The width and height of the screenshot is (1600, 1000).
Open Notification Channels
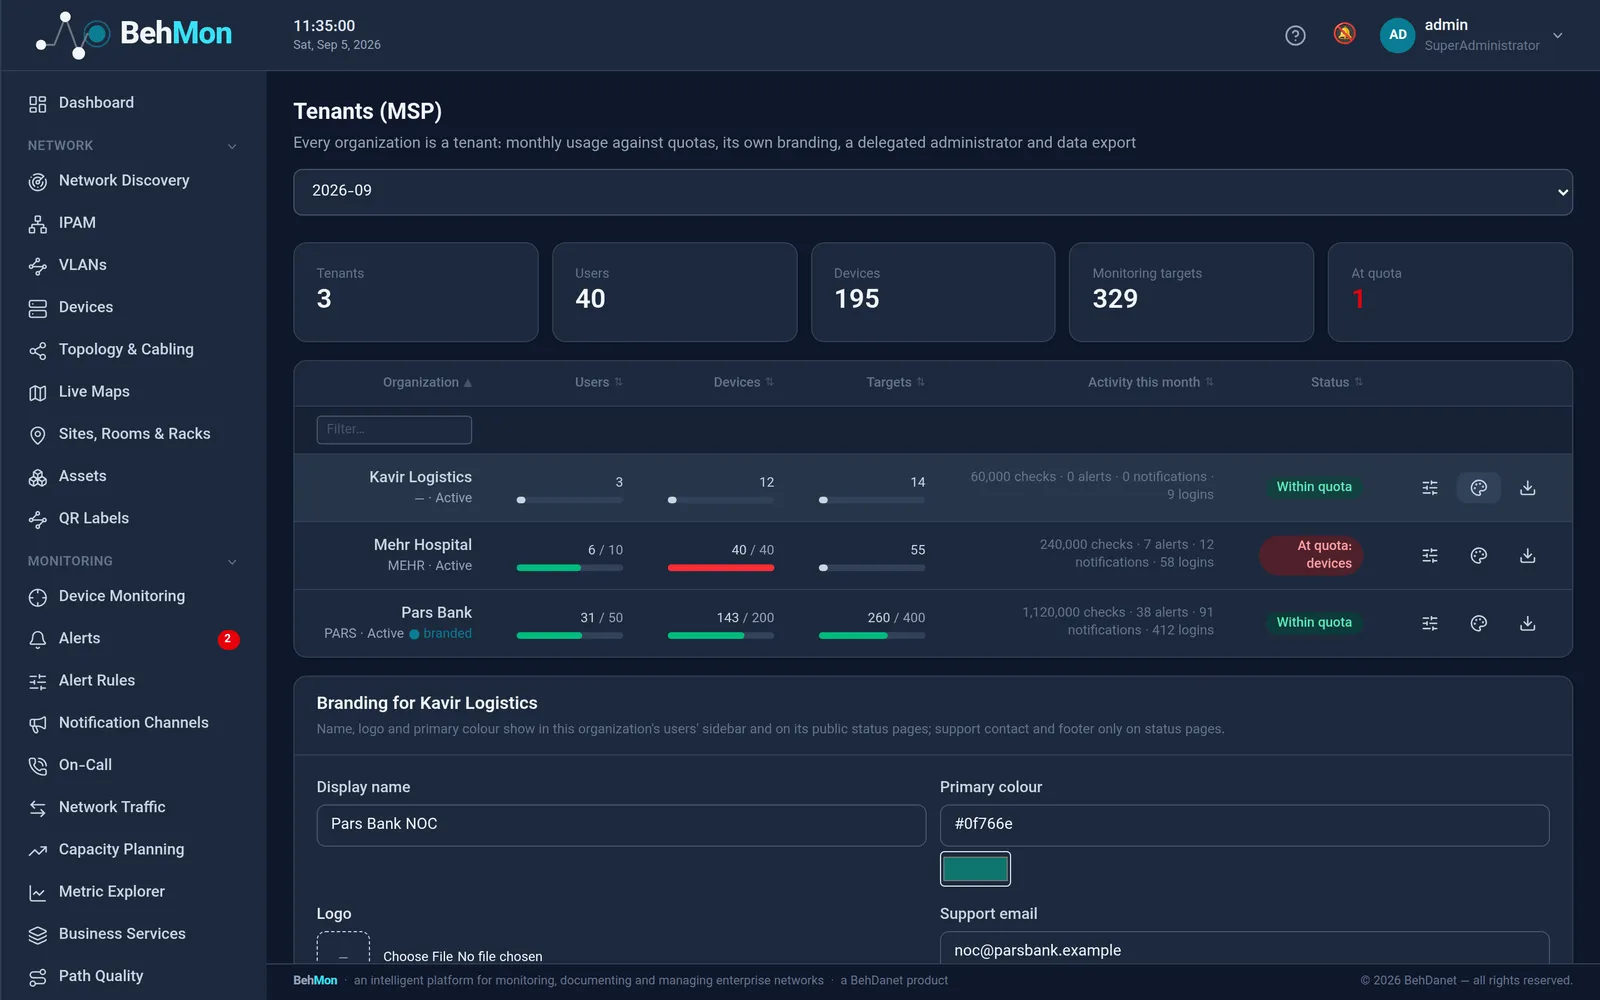(x=134, y=722)
